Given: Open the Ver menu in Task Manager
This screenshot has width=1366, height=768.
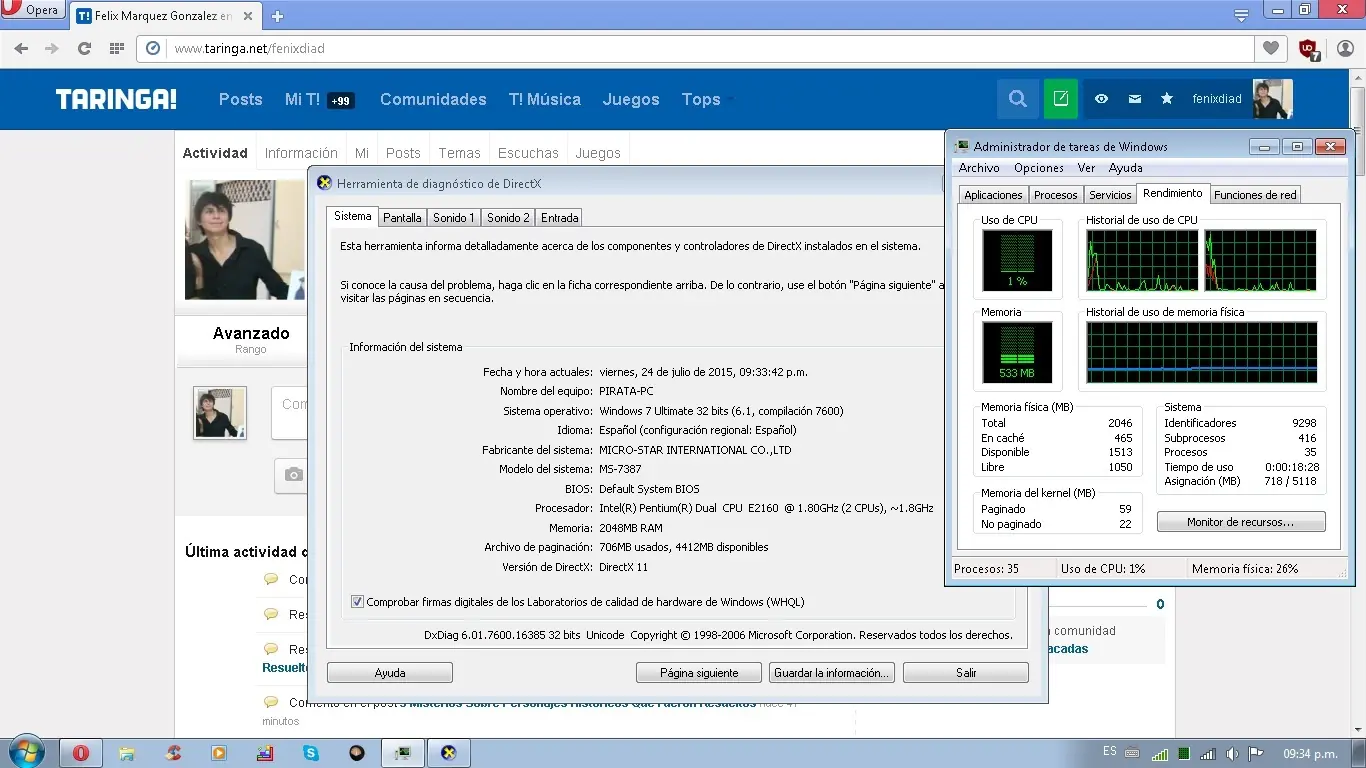Looking at the screenshot, I should click(1086, 168).
